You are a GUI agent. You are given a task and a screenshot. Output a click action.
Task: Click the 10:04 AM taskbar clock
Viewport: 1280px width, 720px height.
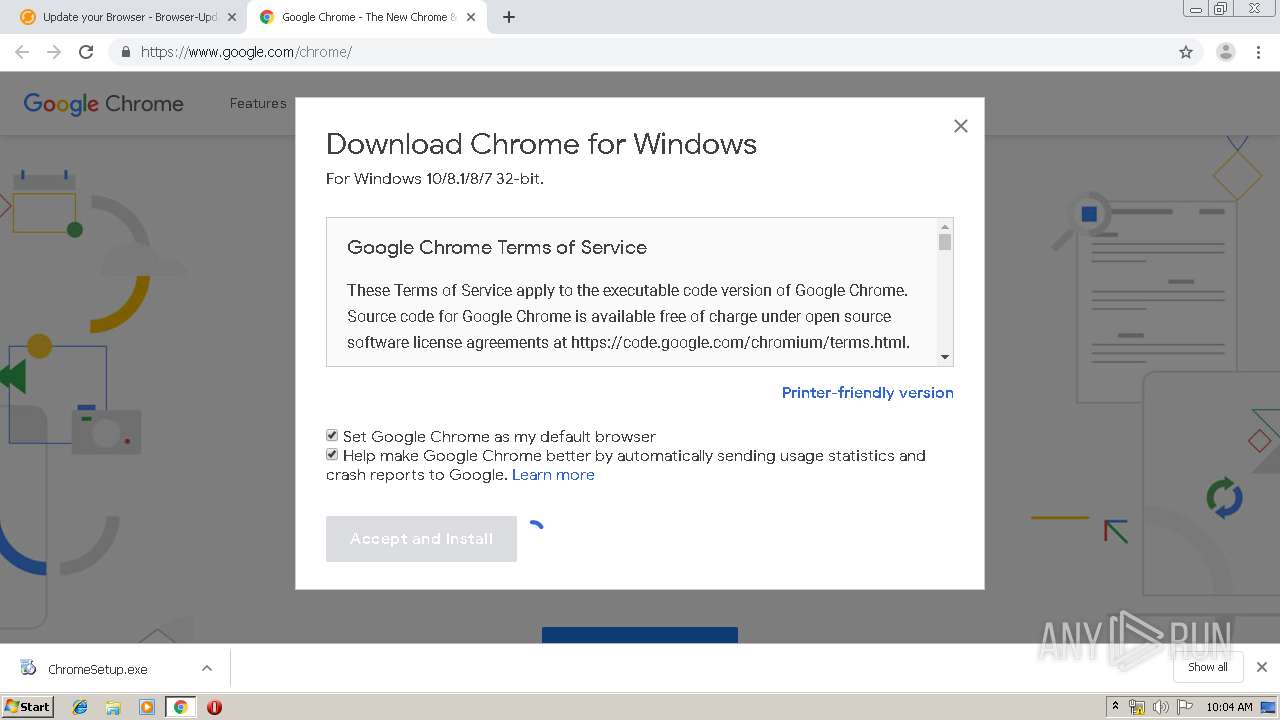coord(1229,707)
